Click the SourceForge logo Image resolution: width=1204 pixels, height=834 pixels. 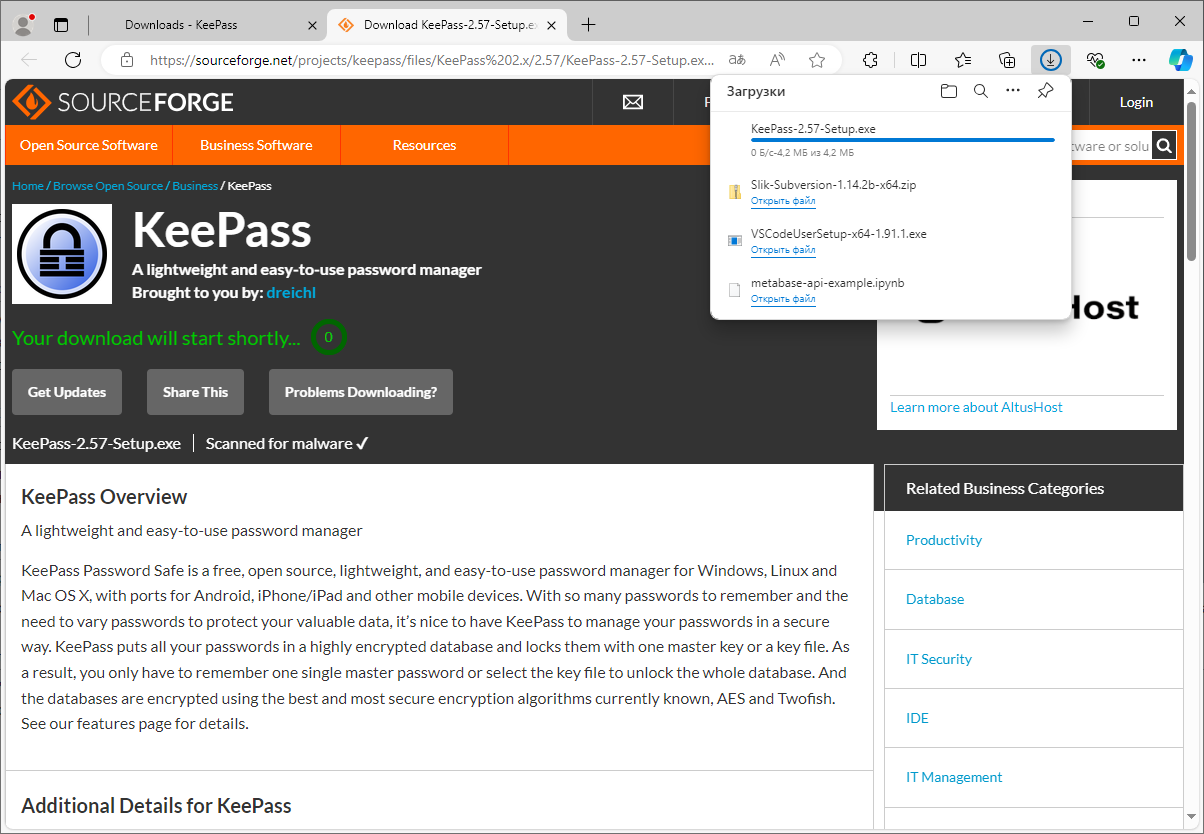123,102
